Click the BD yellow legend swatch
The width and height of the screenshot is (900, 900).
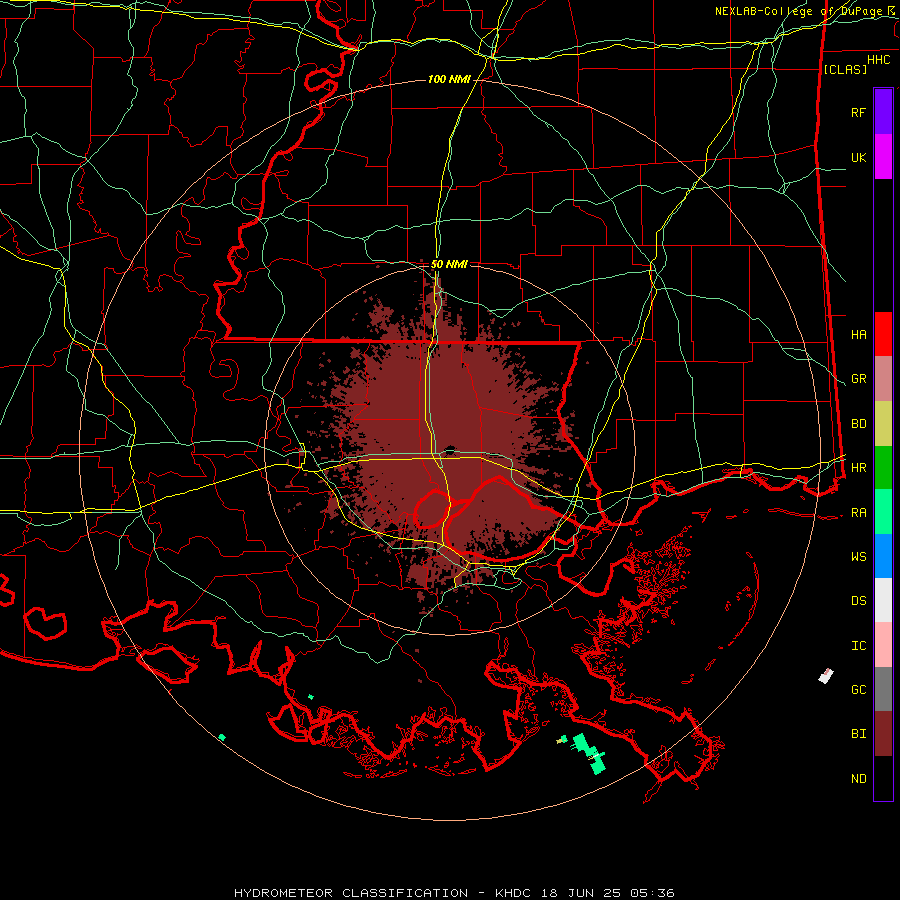point(883,424)
